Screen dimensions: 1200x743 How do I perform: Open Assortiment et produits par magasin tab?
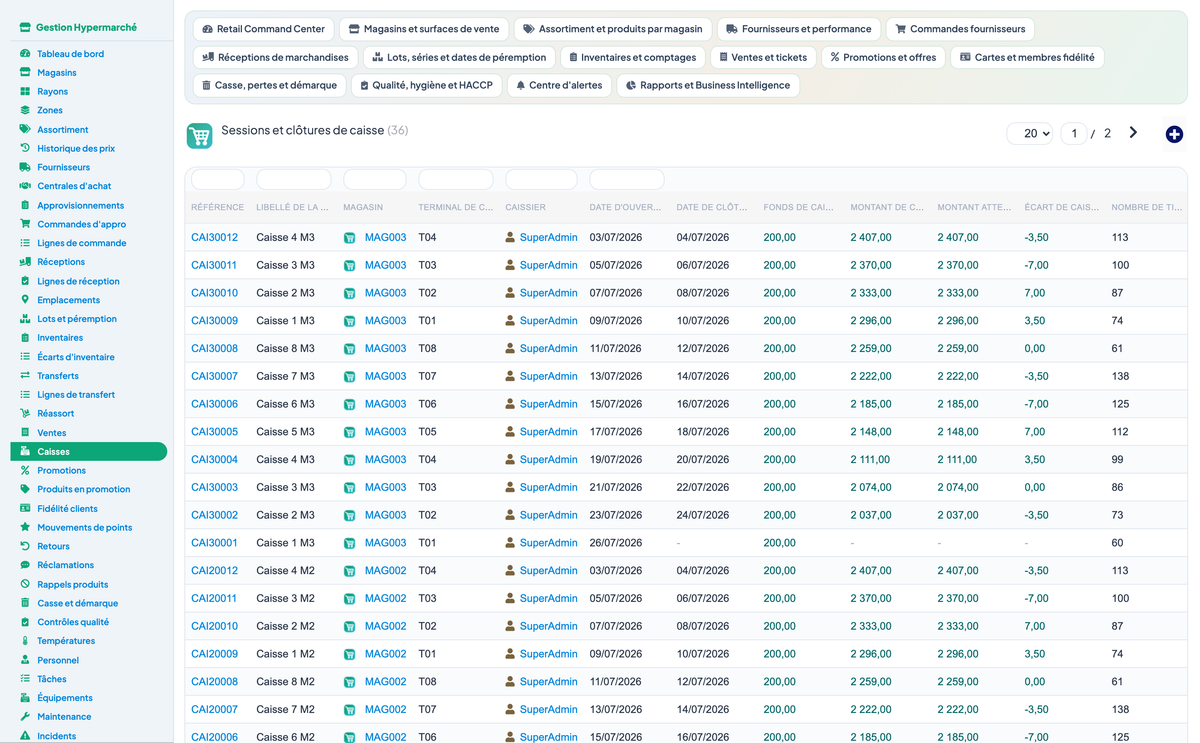pos(613,29)
